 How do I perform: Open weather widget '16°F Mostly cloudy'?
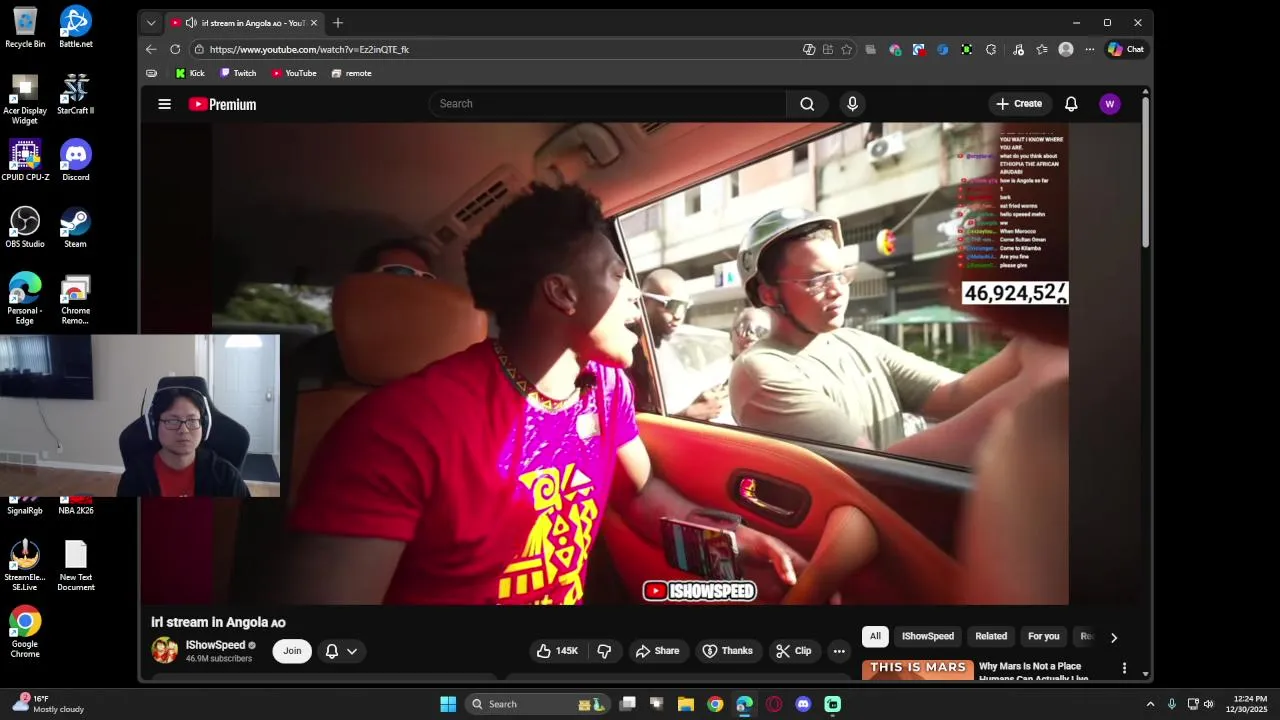(47, 704)
